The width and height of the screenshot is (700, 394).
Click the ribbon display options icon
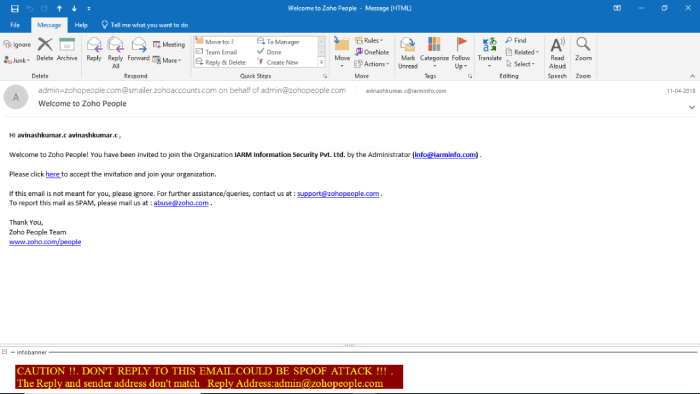coord(617,8)
